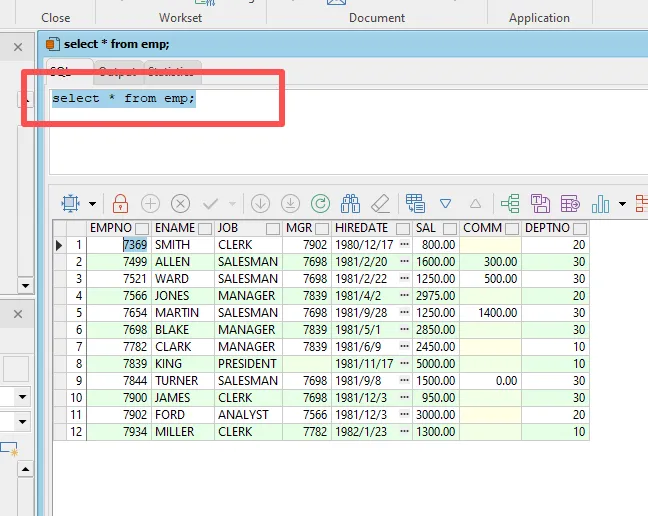The height and width of the screenshot is (516, 648).
Task: Click the Workset ribbon group label
Action: 181,18
